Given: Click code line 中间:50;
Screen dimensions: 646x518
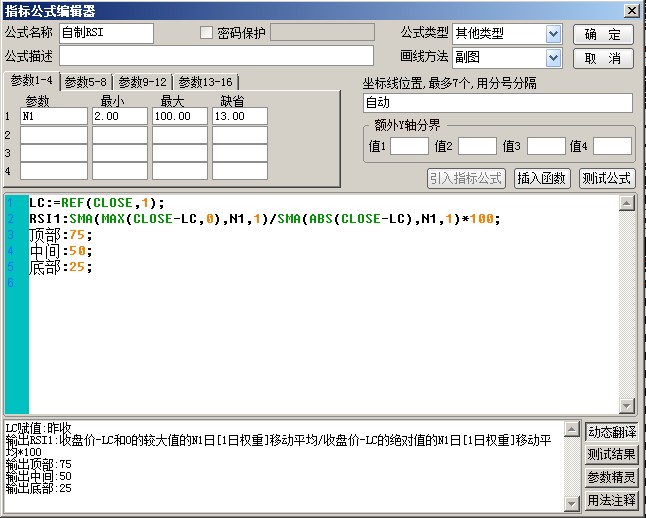Looking at the screenshot, I should pyautogui.click(x=61, y=251).
